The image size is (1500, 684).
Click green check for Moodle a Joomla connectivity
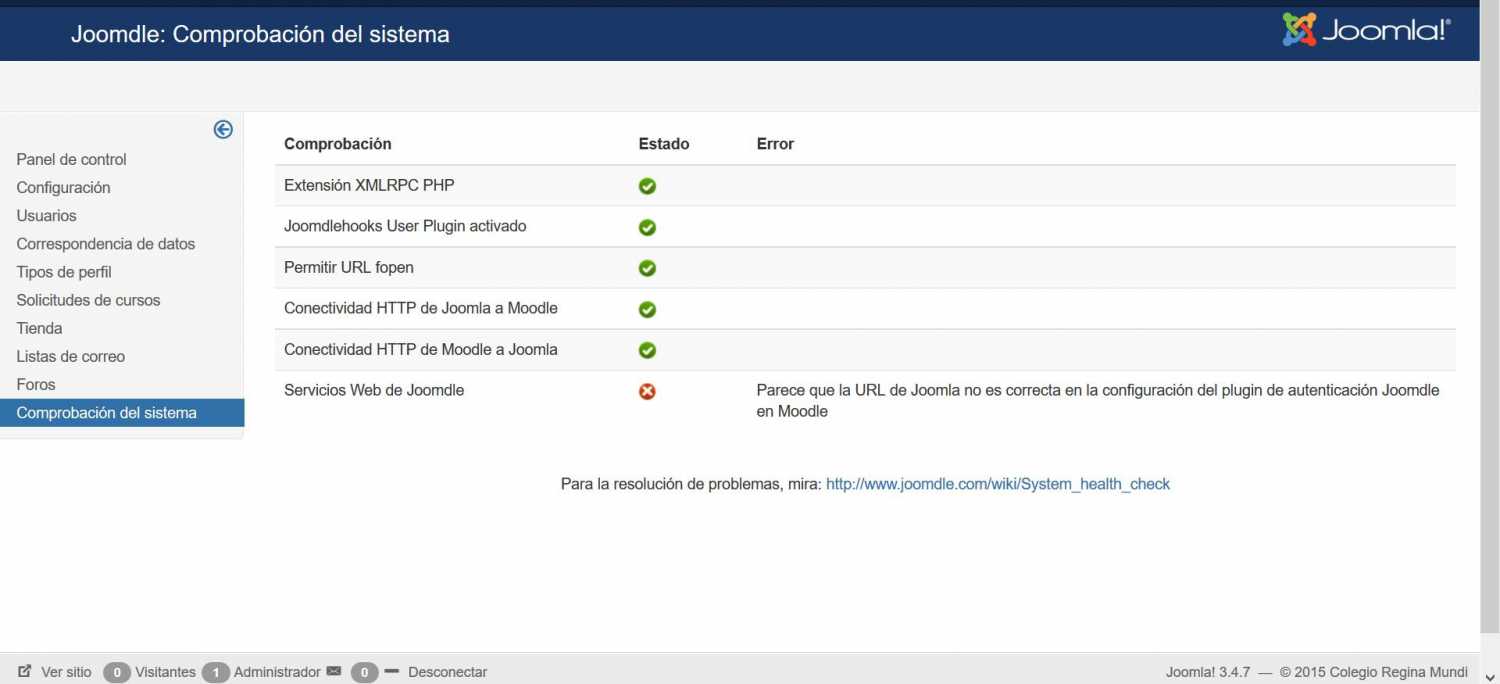click(647, 350)
